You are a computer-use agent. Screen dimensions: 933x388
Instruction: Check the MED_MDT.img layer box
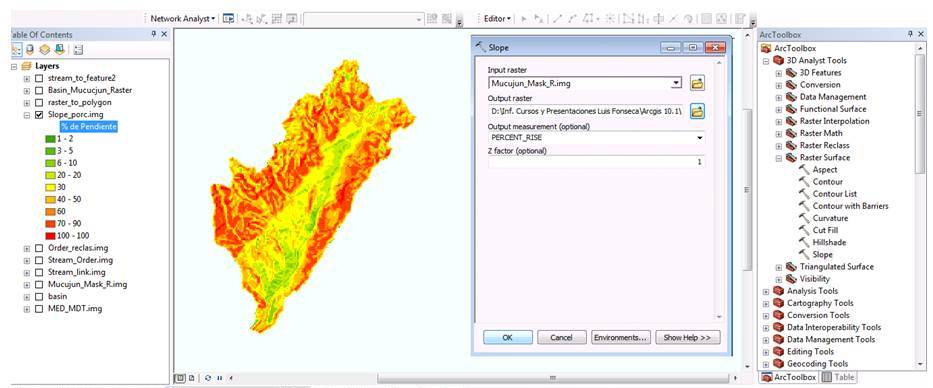pos(39,309)
